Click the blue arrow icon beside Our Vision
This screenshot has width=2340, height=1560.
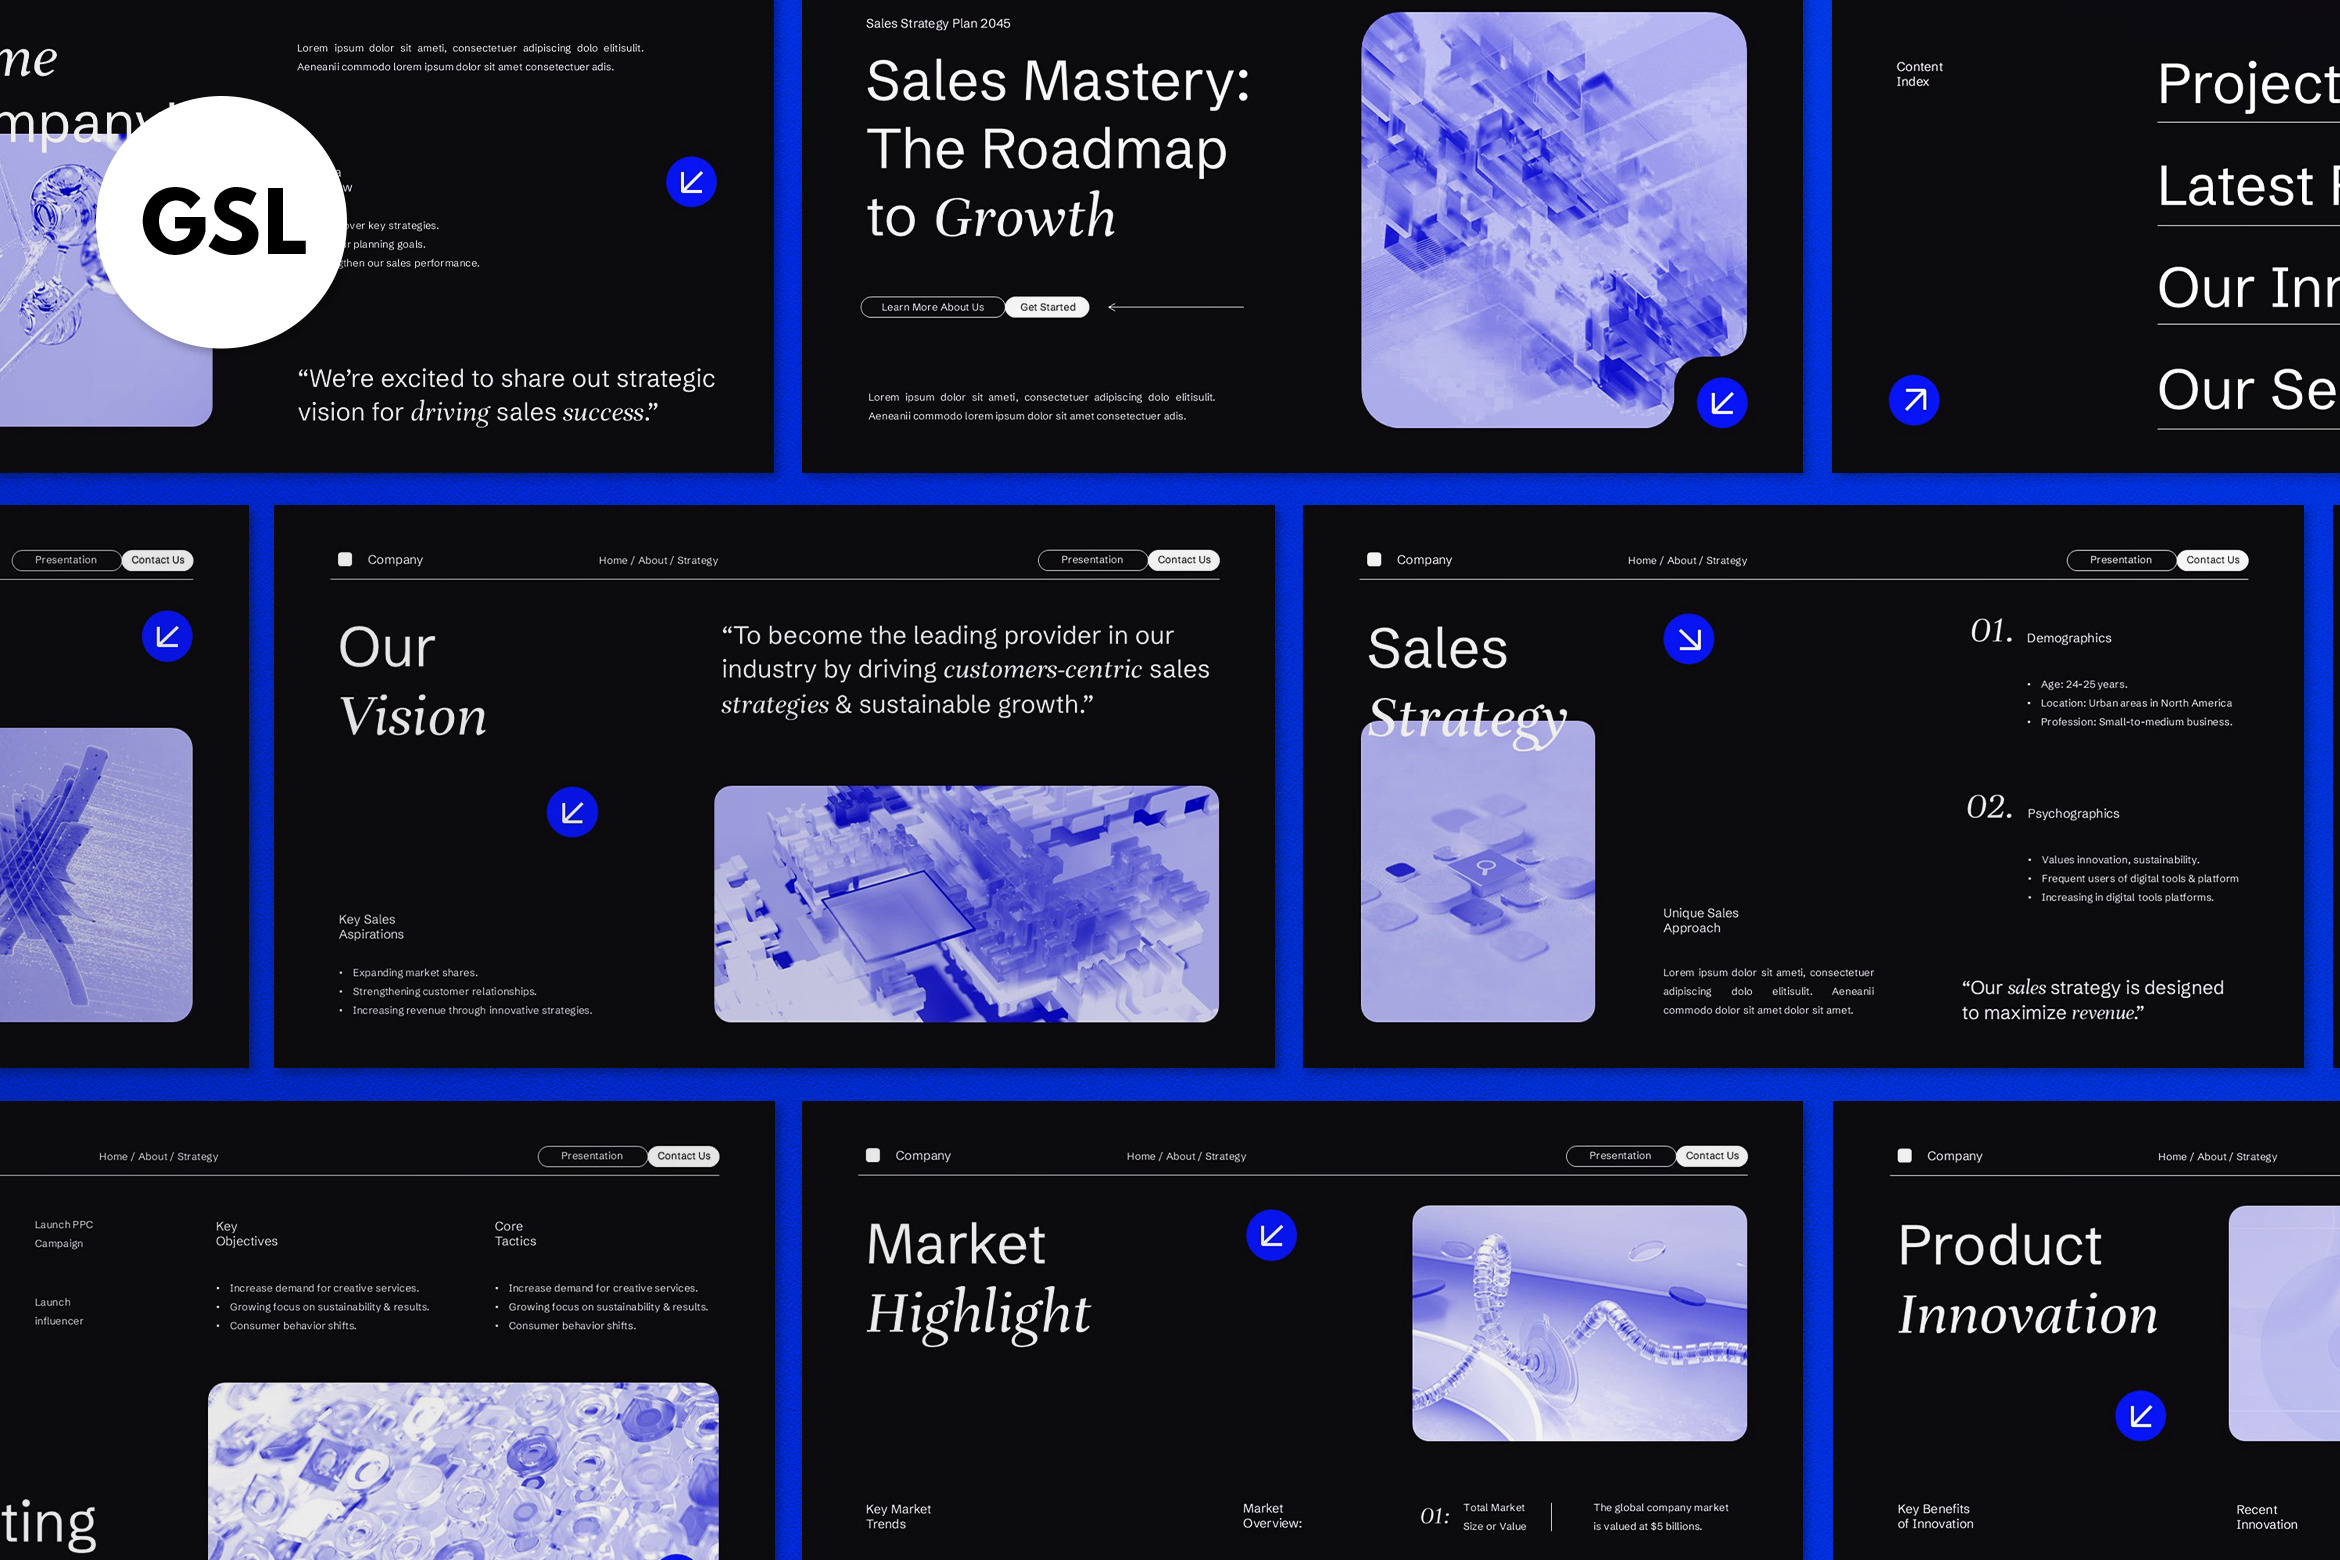click(572, 812)
